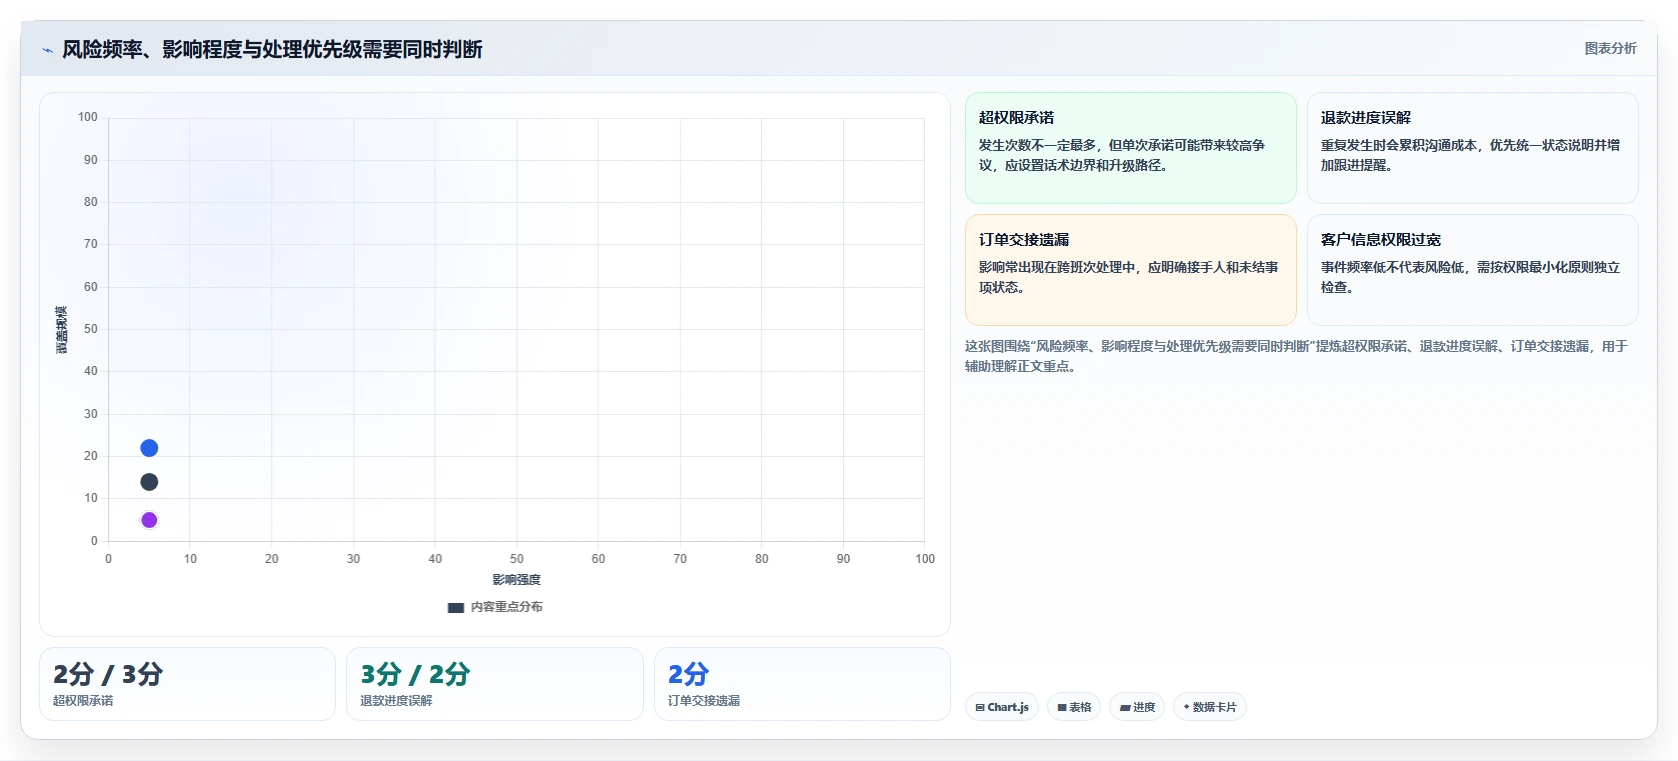Click the text 事件频率低不代表风险低 in the card
The width and height of the screenshot is (1678, 761).
click(x=1392, y=267)
